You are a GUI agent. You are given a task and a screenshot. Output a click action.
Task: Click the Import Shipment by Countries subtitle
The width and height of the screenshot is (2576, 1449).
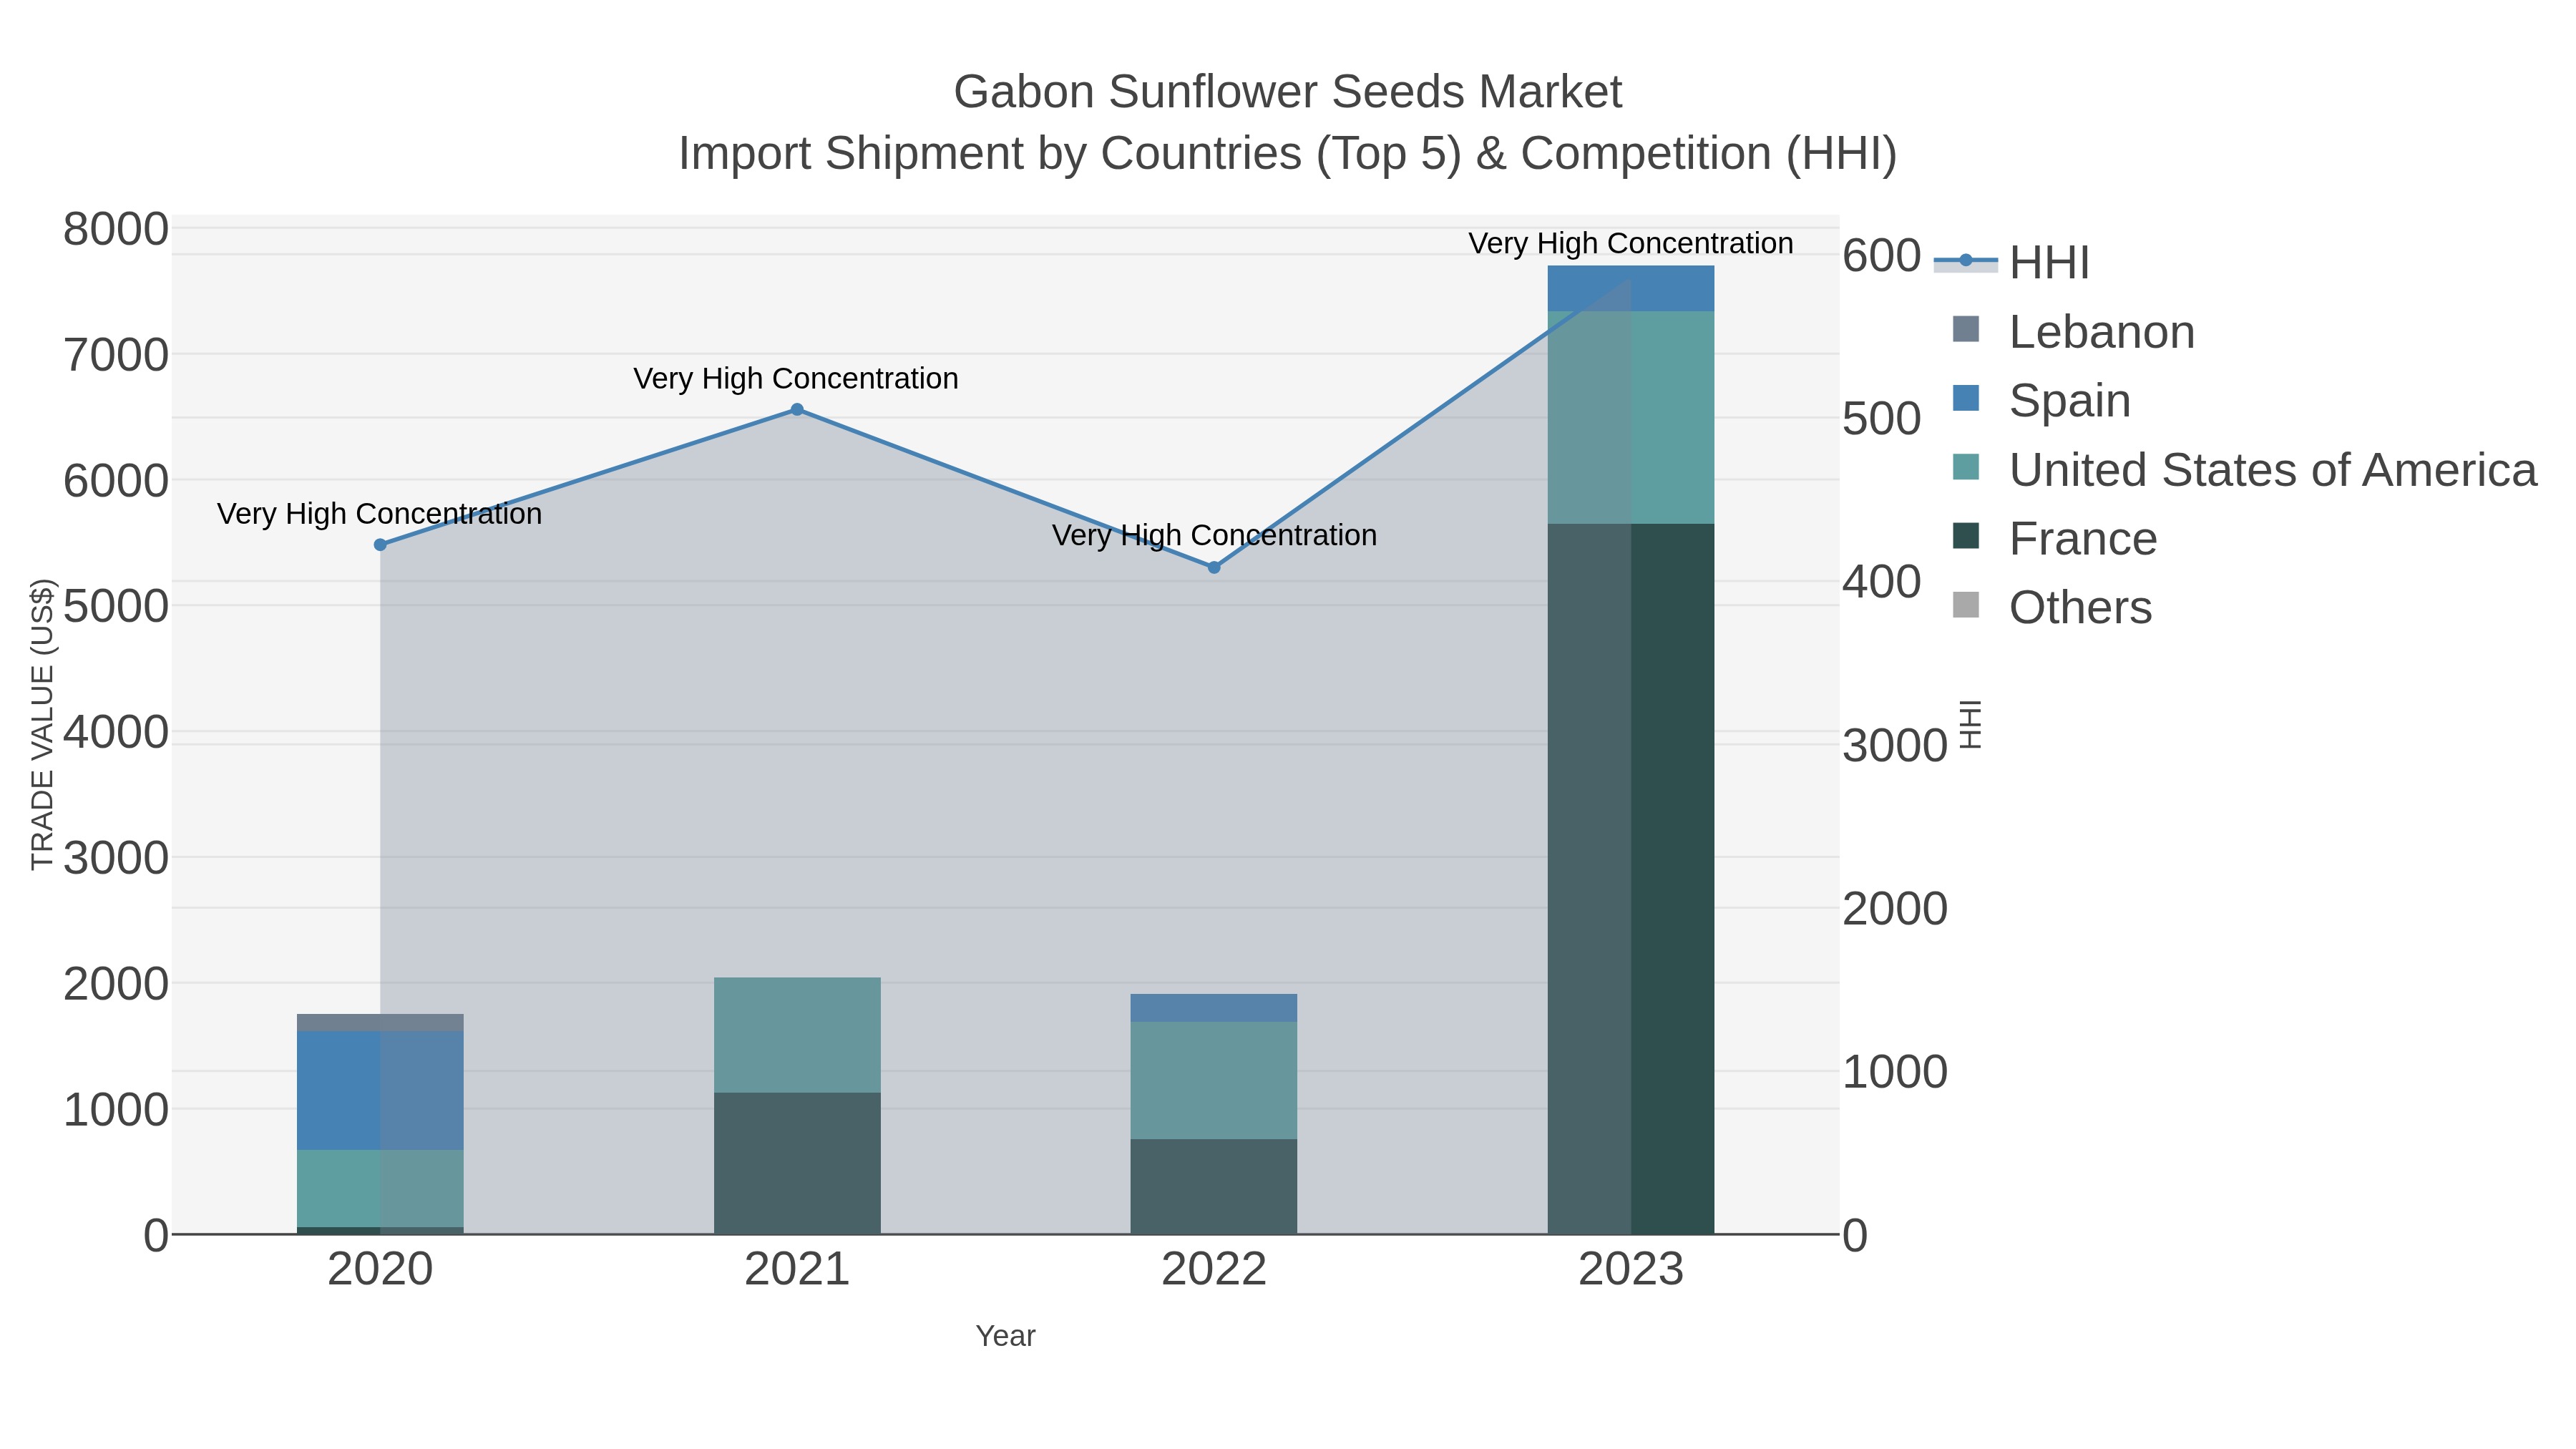(x=1287, y=154)
